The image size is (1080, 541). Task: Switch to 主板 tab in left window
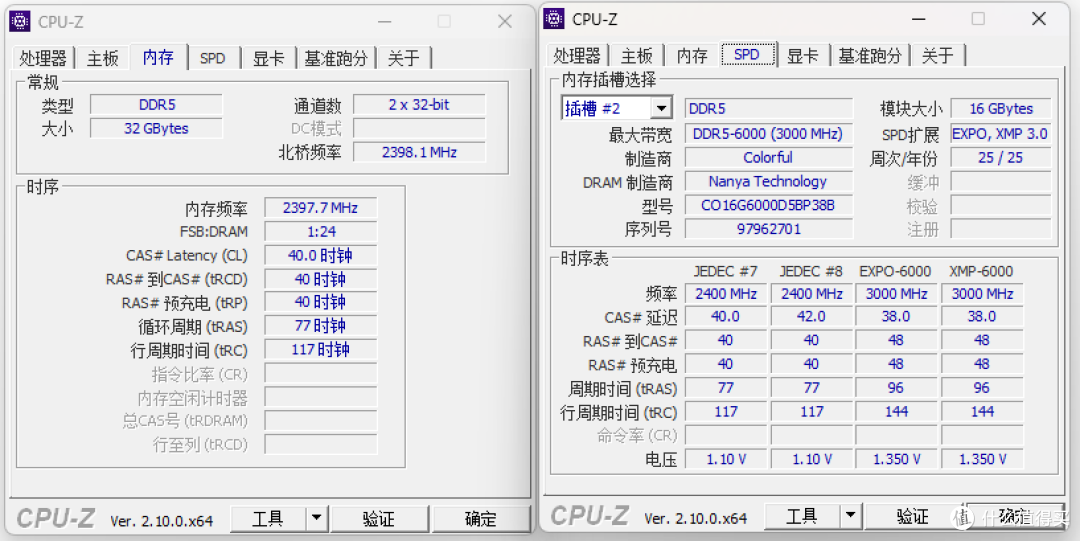pos(103,58)
